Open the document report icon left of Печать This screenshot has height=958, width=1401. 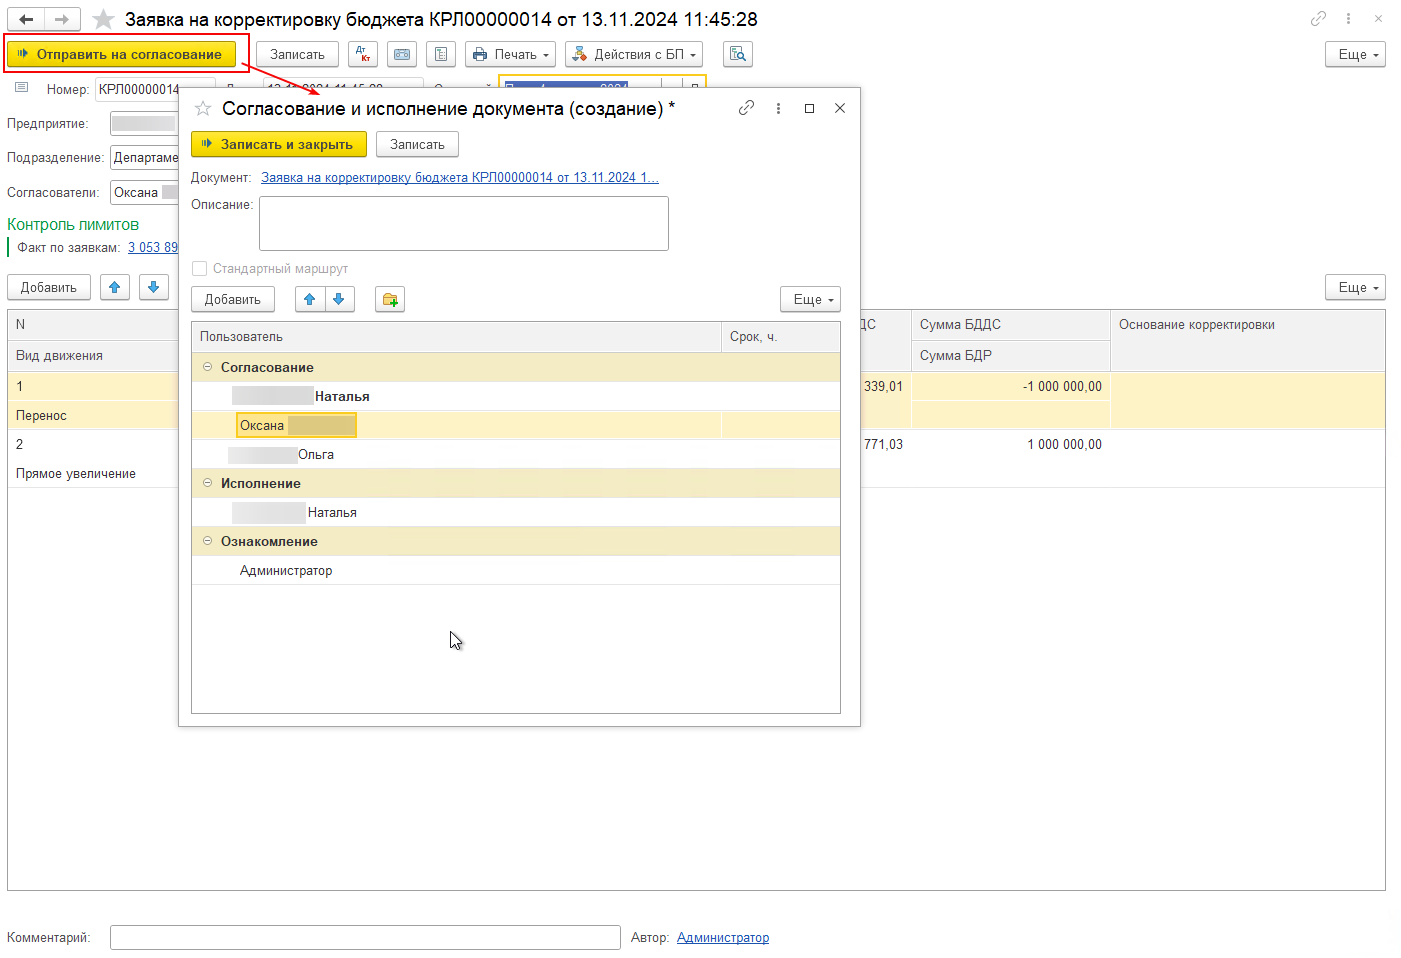point(441,54)
